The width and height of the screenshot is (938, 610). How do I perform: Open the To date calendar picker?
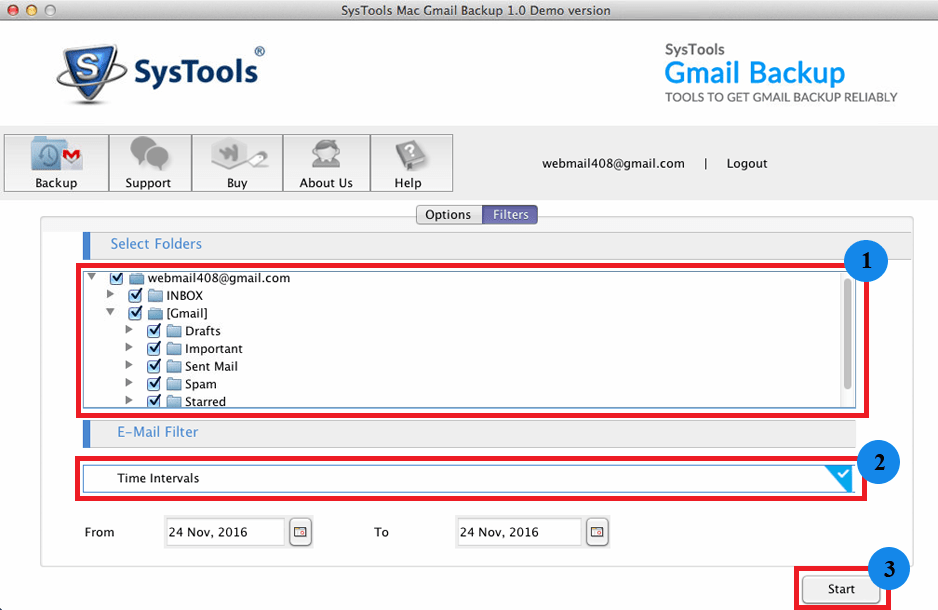(x=597, y=532)
